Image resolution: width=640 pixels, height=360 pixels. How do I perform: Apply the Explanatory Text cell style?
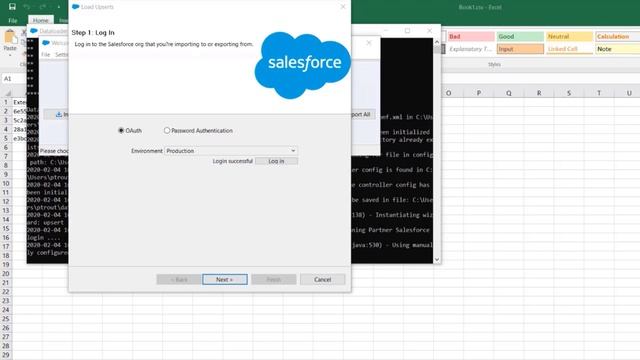471,49
